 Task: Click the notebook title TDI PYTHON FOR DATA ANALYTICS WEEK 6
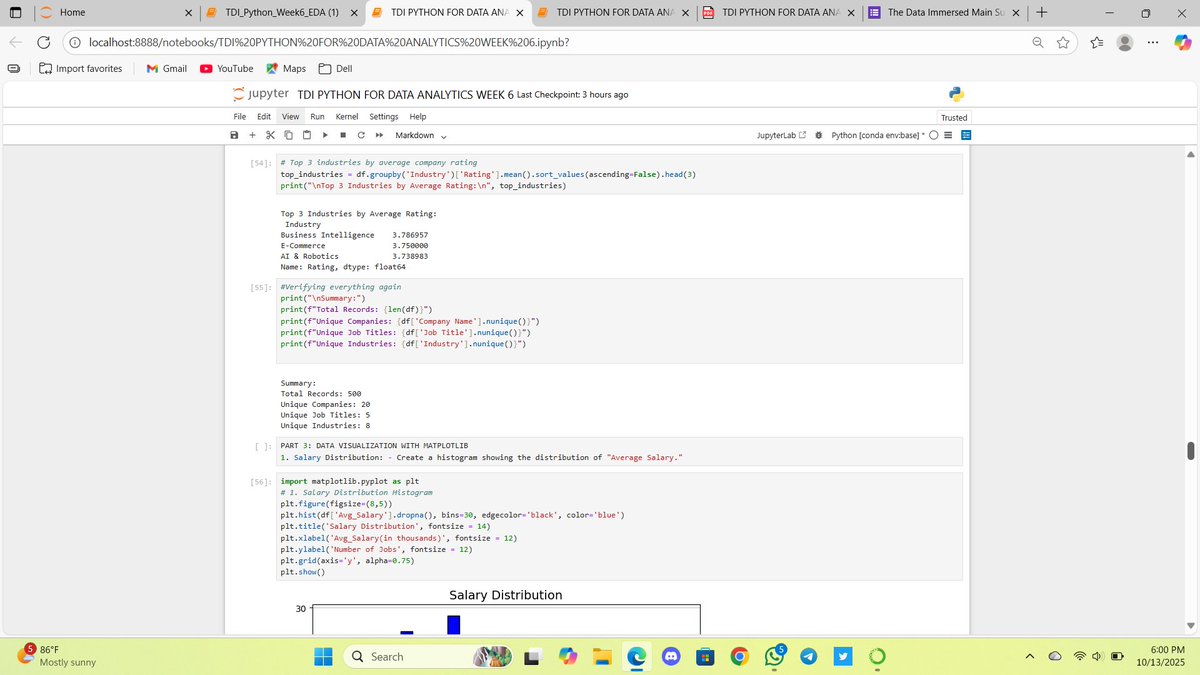point(404,94)
